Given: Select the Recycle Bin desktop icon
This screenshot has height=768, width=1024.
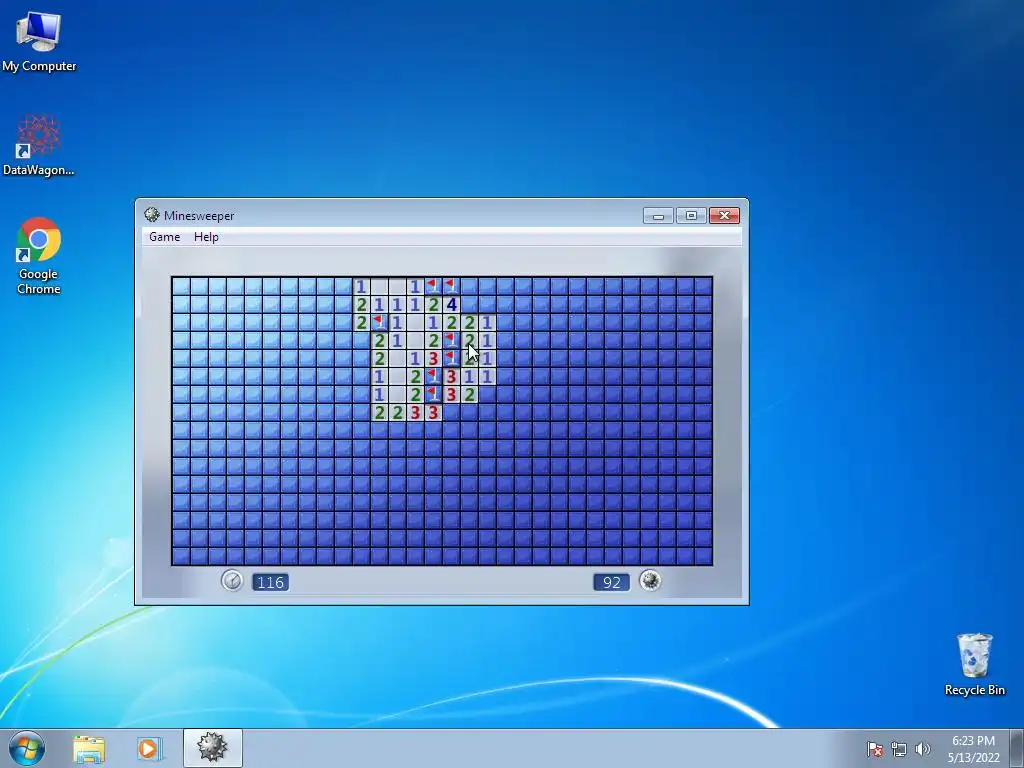Looking at the screenshot, I should pyautogui.click(x=974, y=664).
